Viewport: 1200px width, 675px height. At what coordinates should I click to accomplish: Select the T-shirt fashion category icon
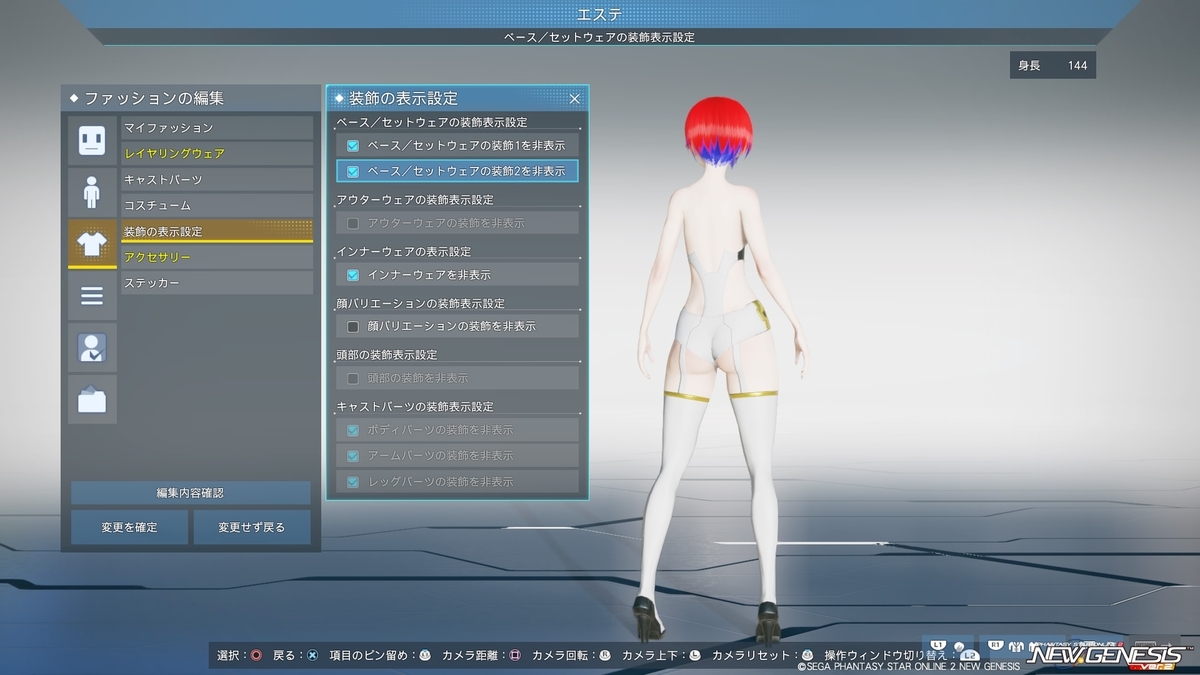(92, 243)
